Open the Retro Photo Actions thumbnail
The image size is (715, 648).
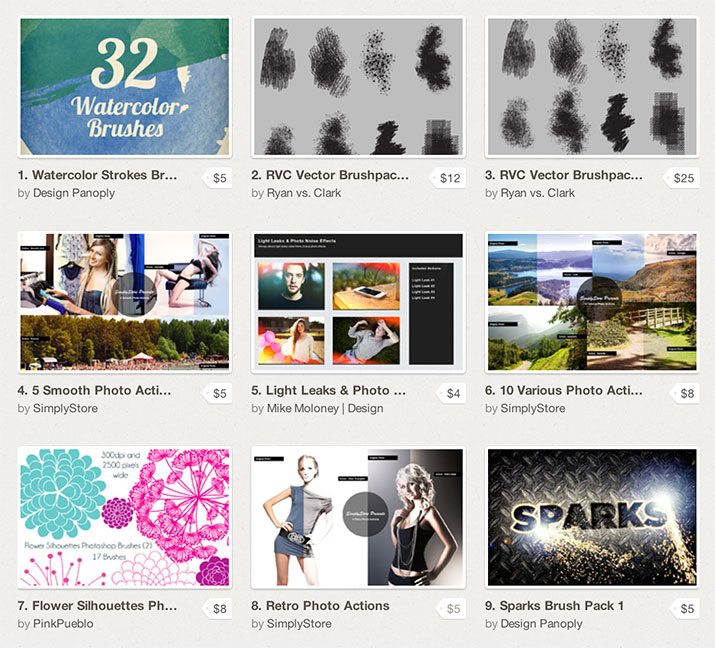point(358,517)
